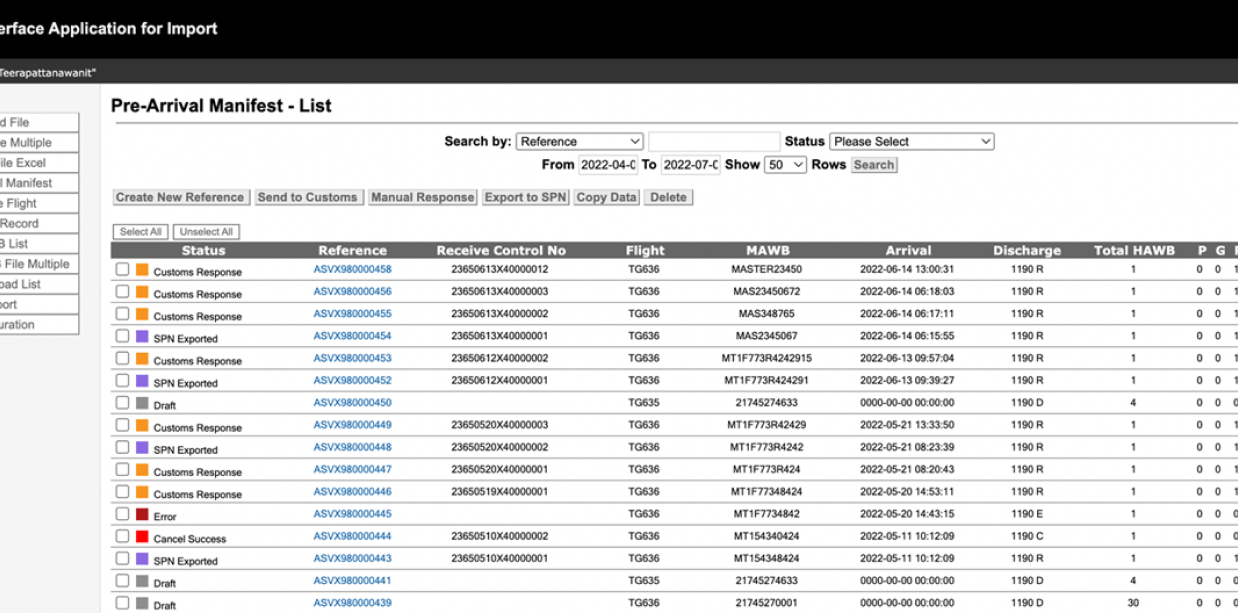Viewport: 1238px width, 613px height.
Task: Click the purple SPN Exported icon for ASVX980000454
Action: [x=142, y=337]
